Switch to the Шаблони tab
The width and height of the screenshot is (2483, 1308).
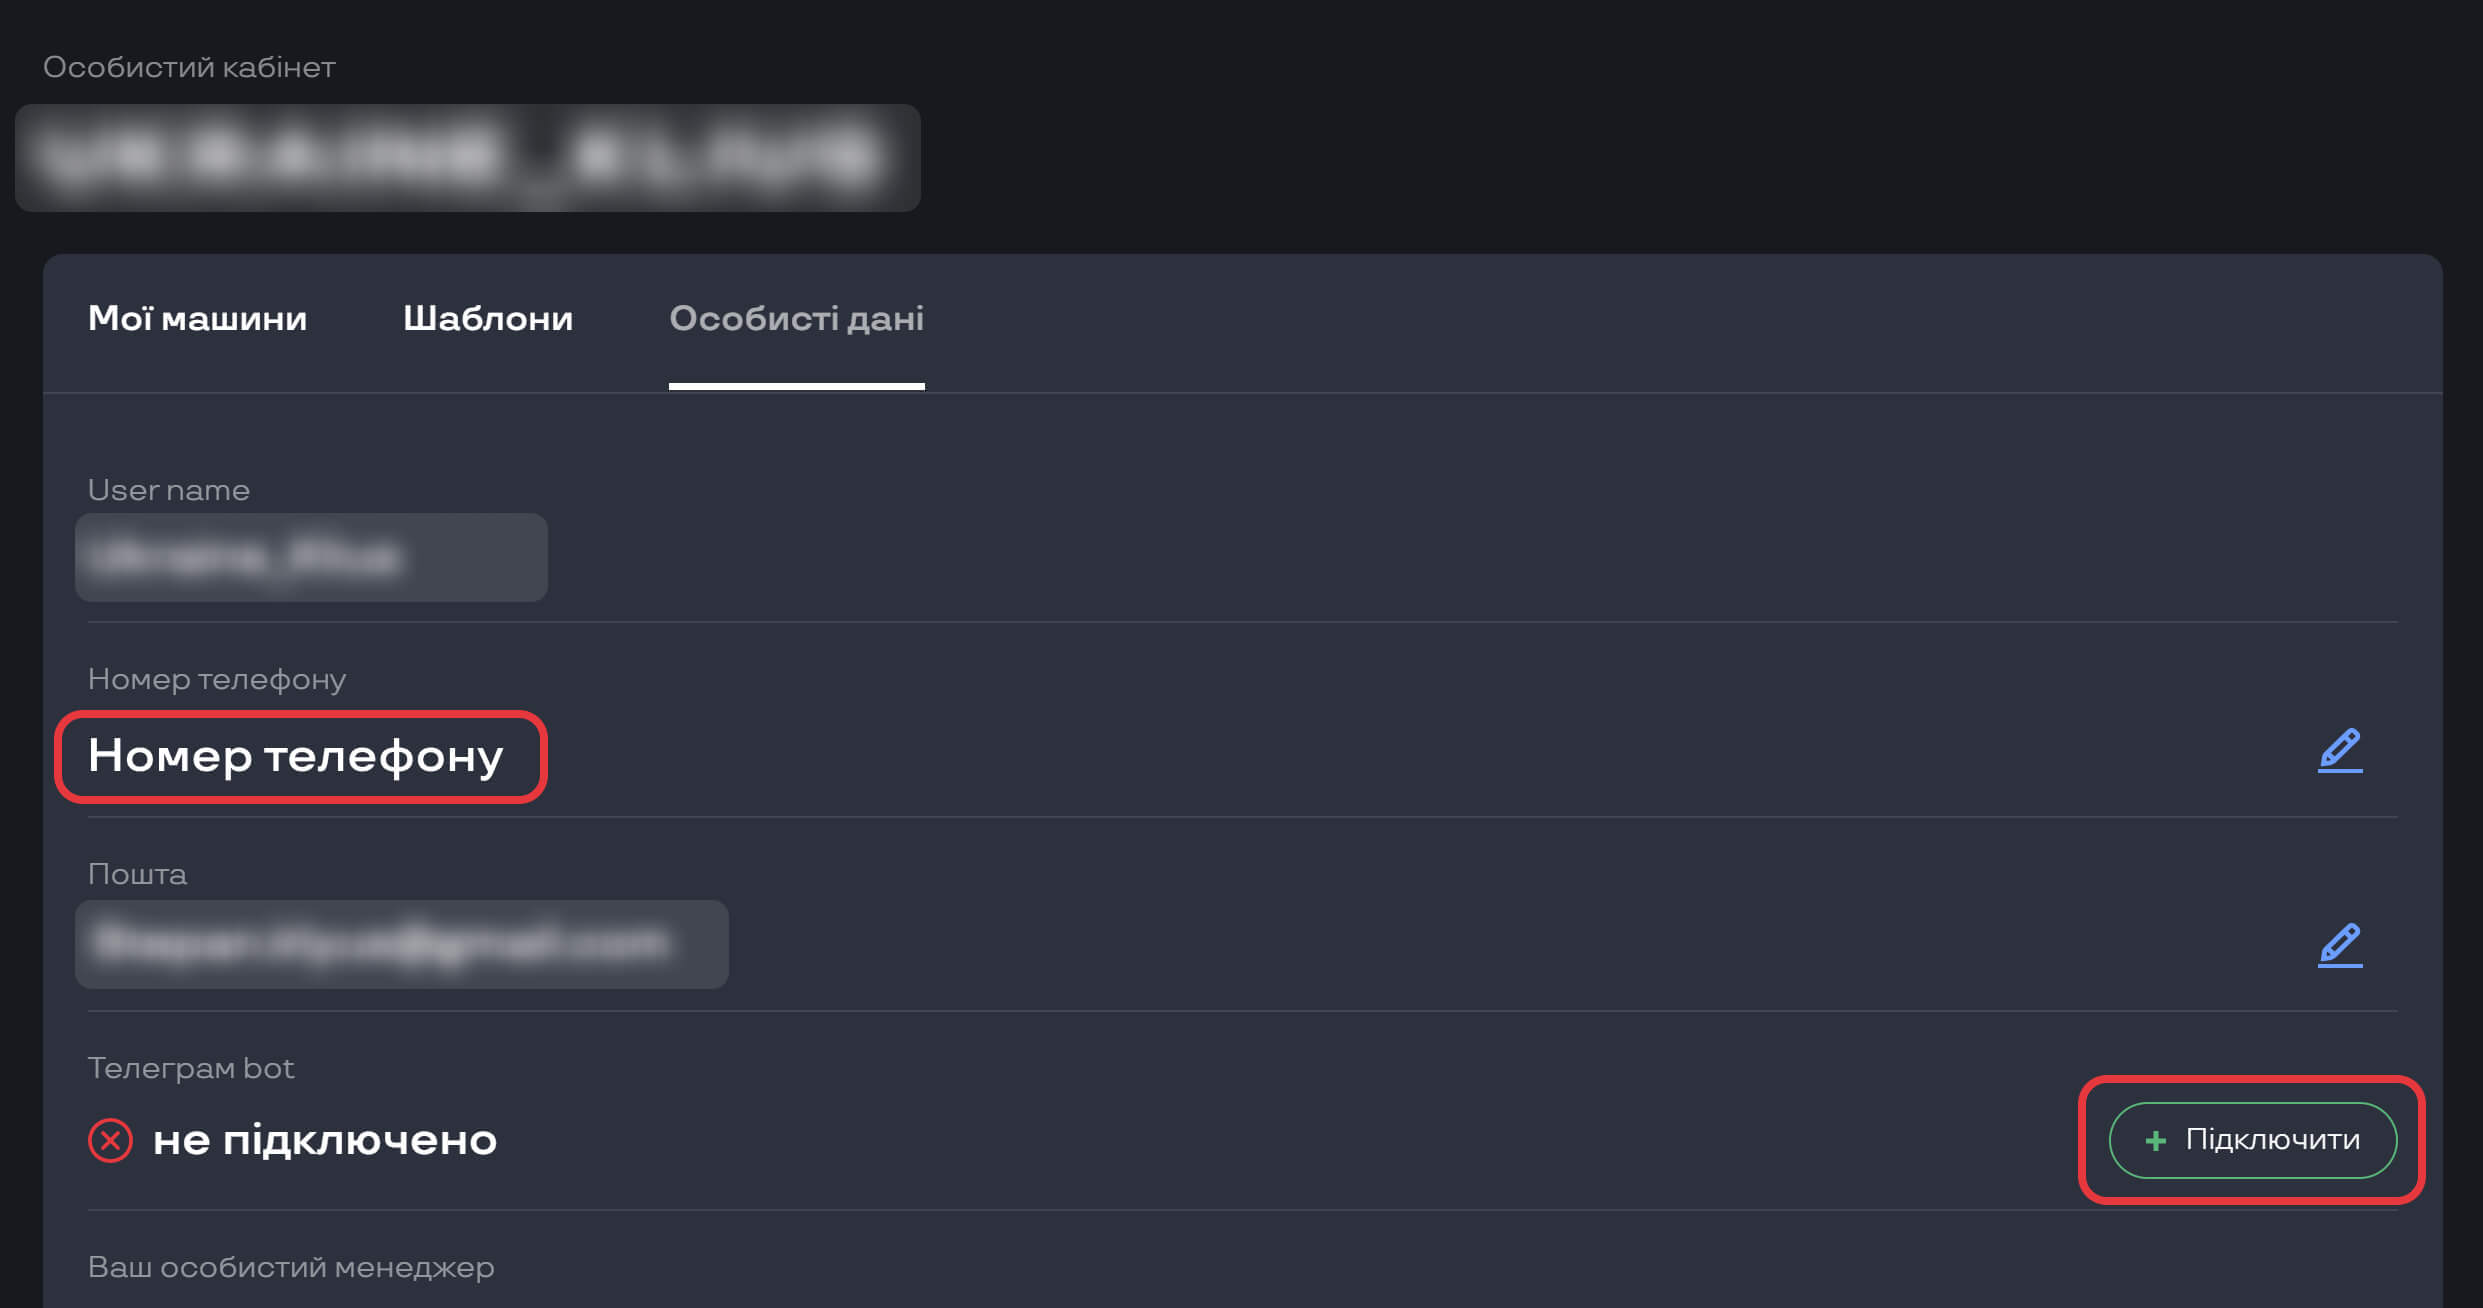tap(488, 318)
